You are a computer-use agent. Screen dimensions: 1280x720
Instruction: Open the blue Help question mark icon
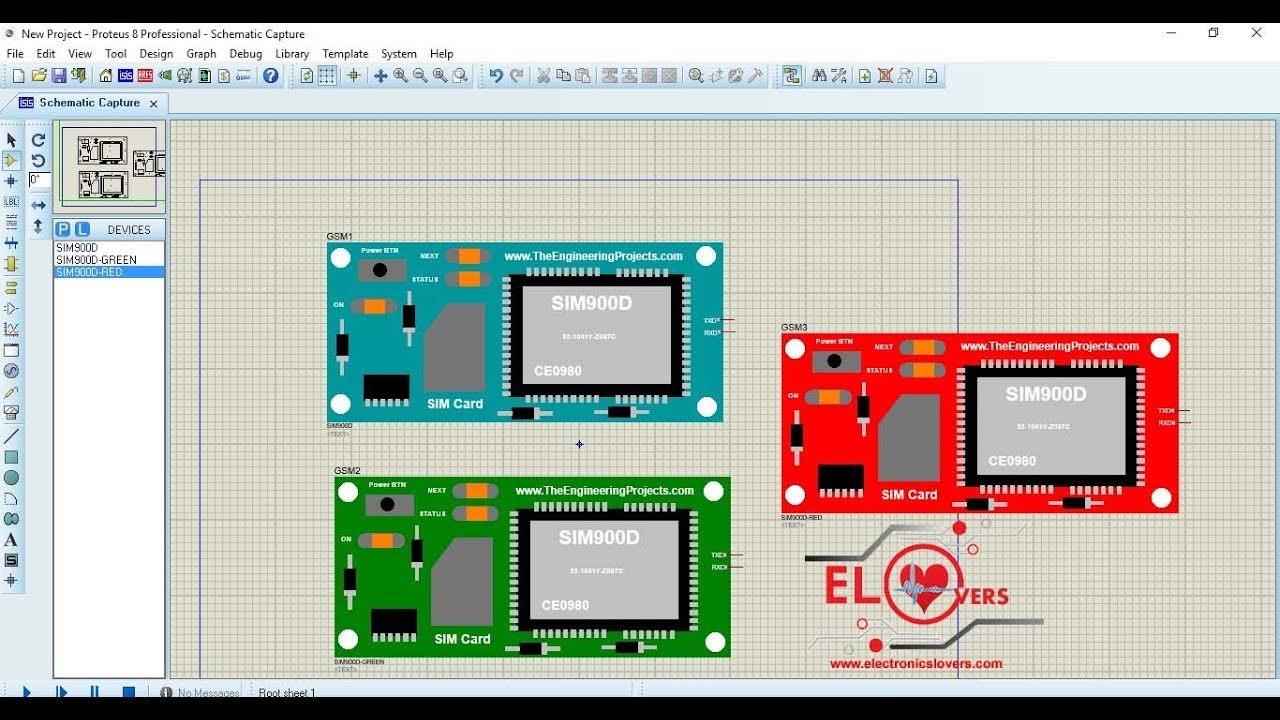tap(270, 76)
